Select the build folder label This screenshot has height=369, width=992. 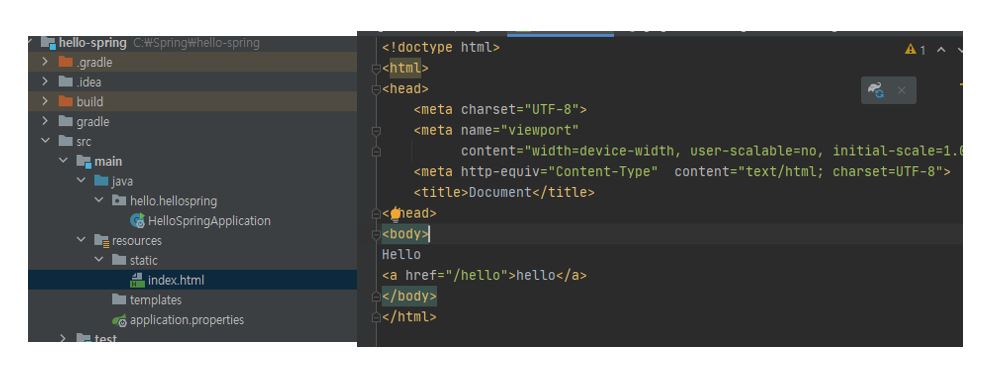tap(90, 101)
